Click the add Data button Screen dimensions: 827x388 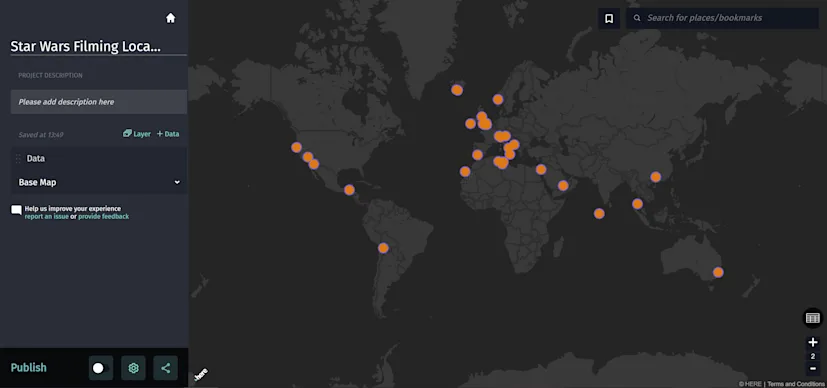[168, 134]
